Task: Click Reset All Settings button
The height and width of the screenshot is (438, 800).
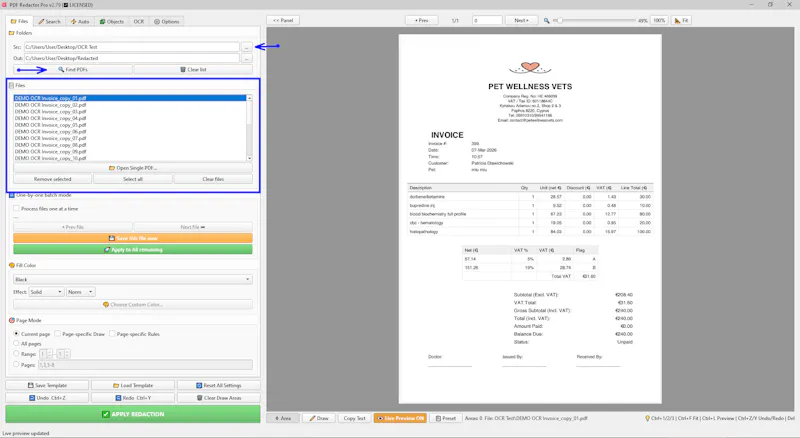Action: pyautogui.click(x=218, y=385)
